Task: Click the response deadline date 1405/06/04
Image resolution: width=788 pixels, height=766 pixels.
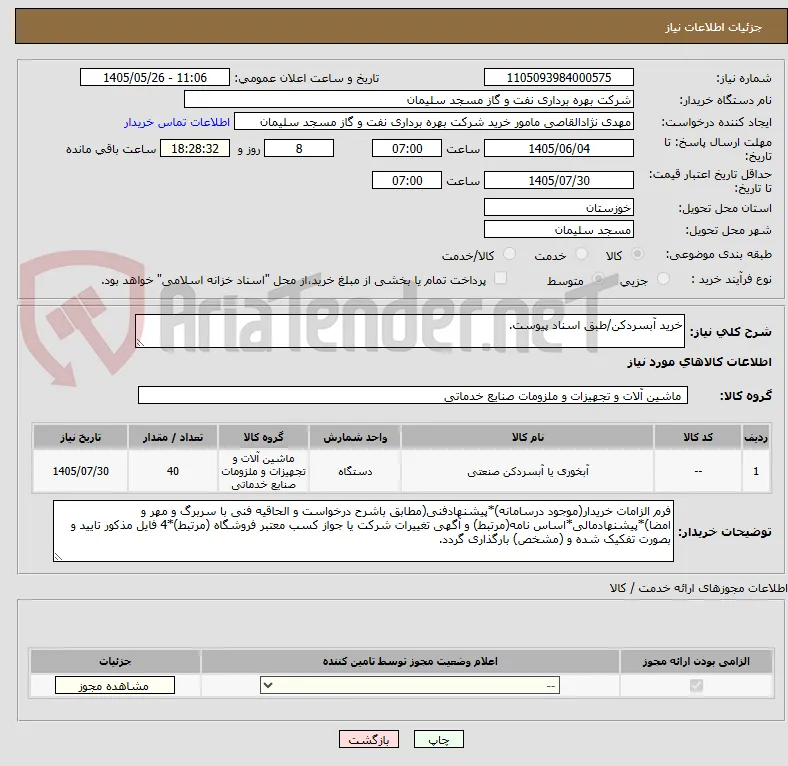Action: coord(559,148)
